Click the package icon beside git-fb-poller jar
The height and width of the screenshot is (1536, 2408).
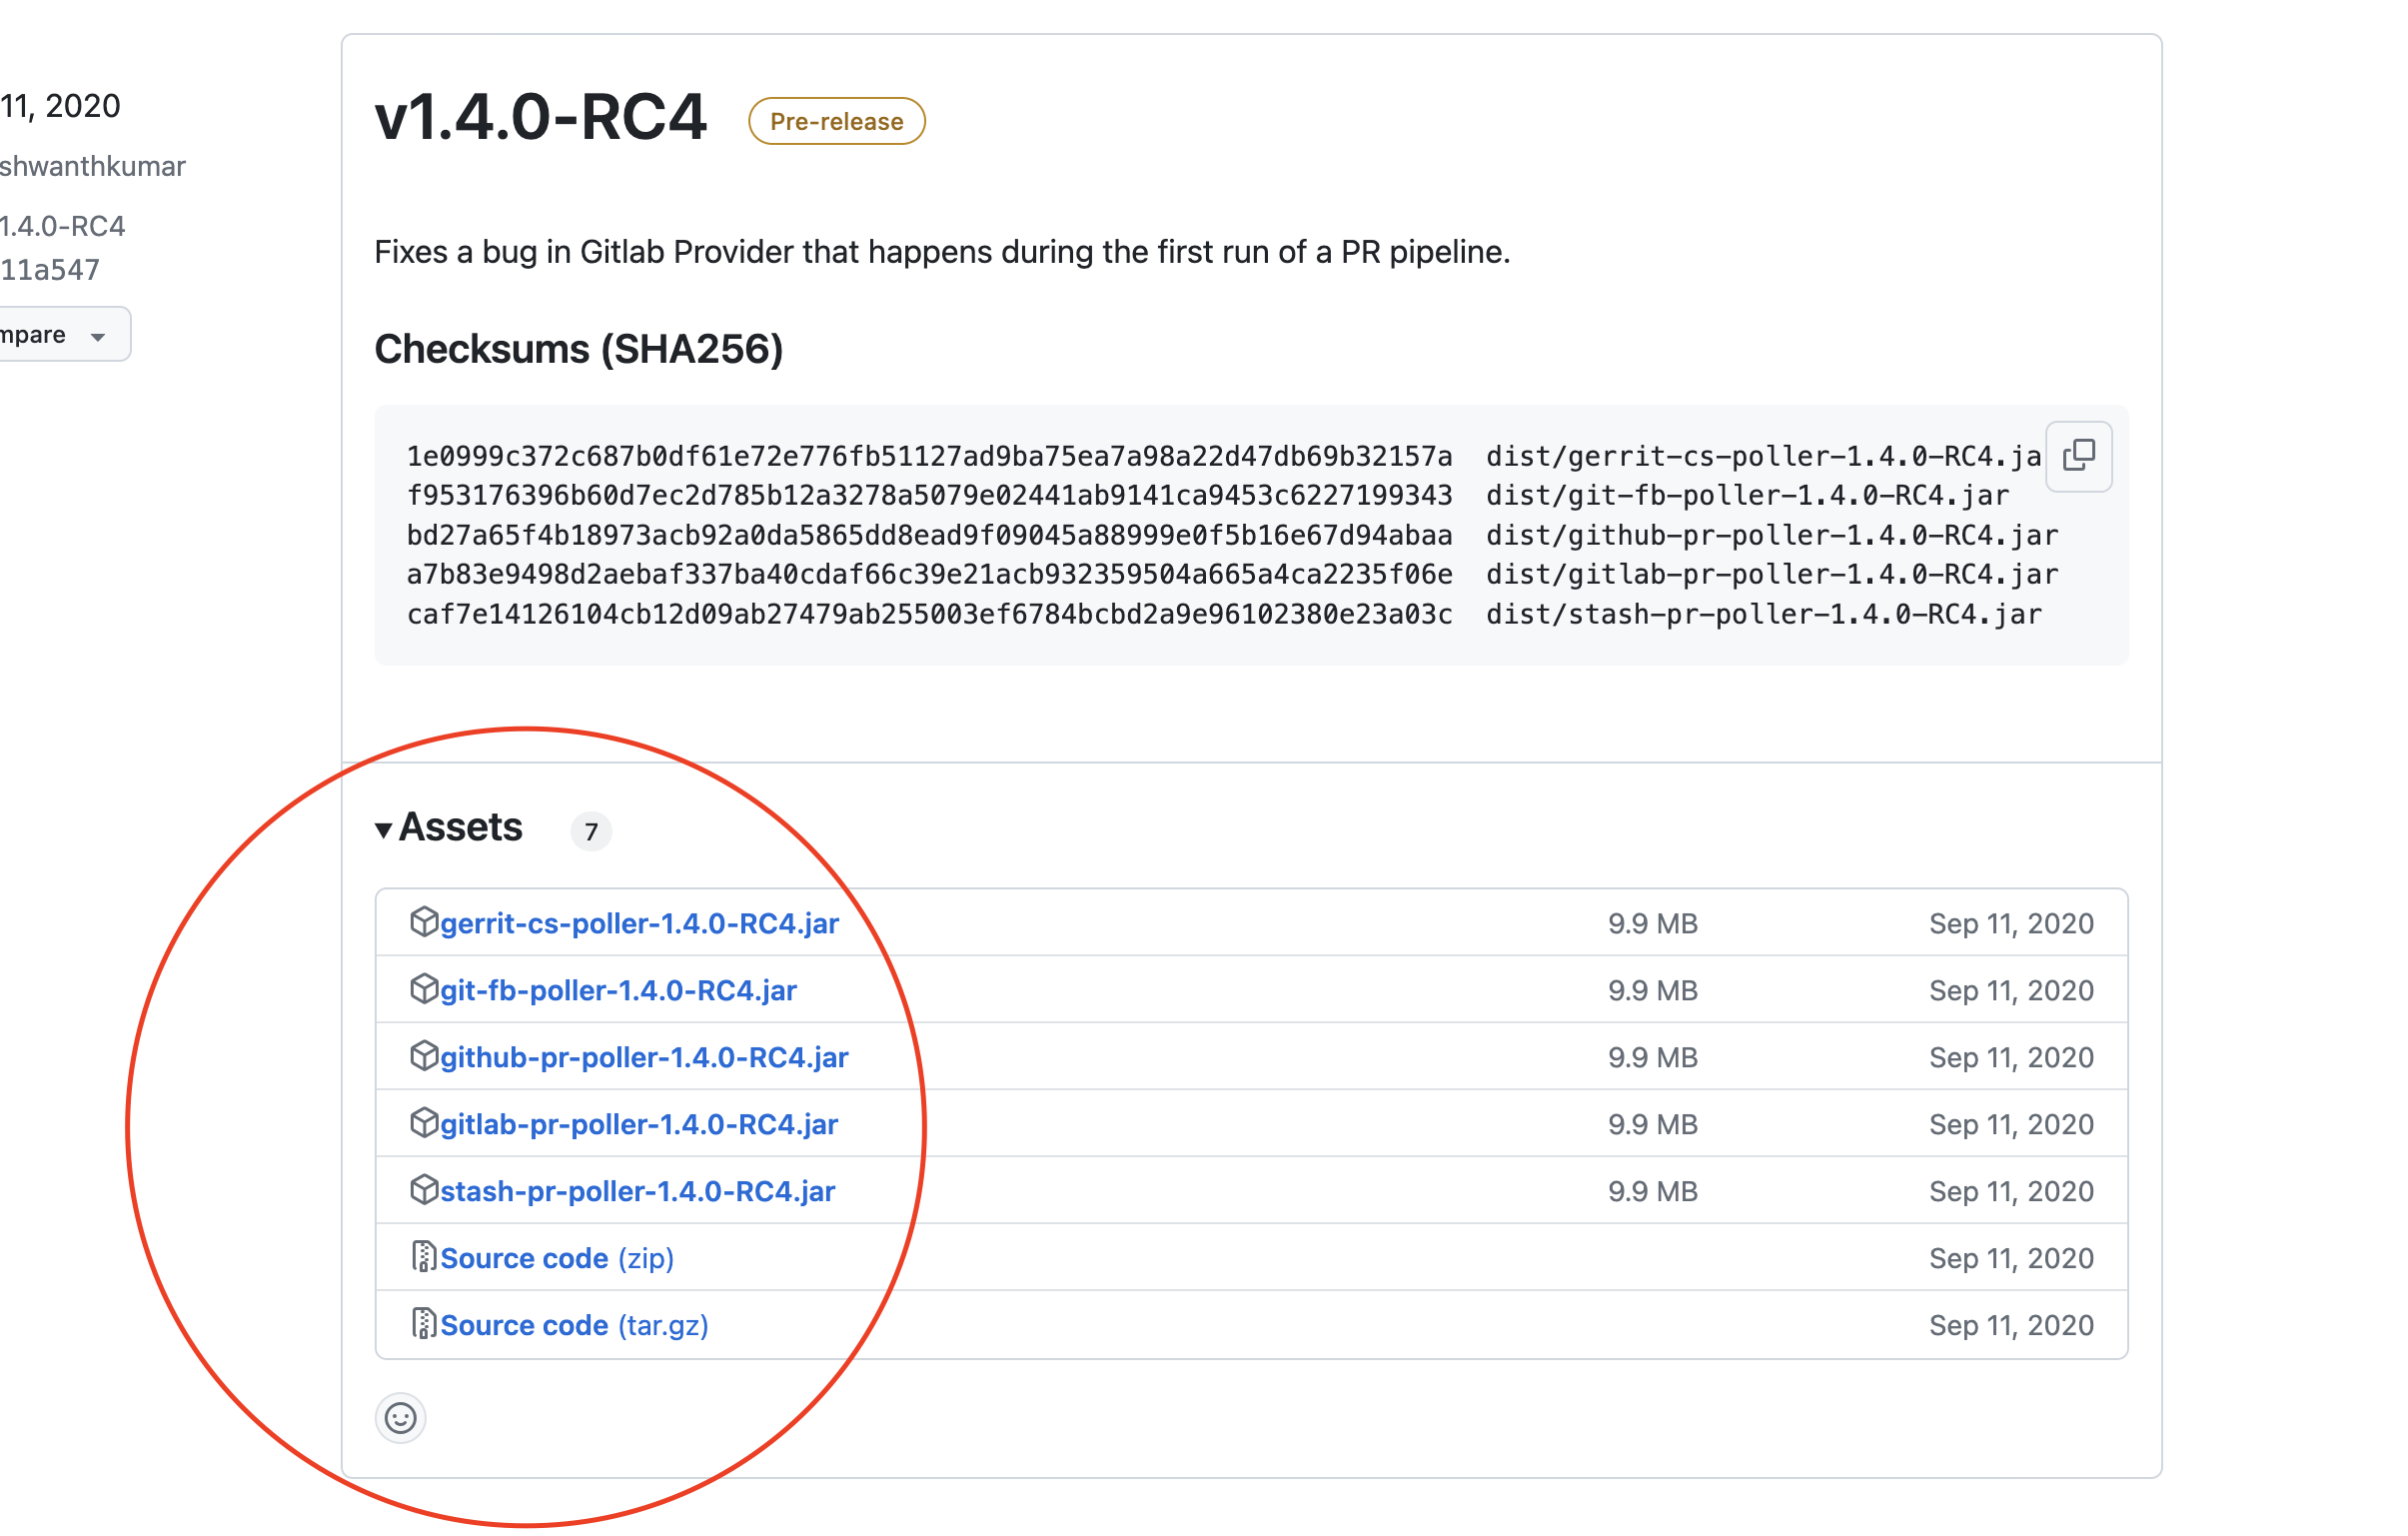pos(424,989)
